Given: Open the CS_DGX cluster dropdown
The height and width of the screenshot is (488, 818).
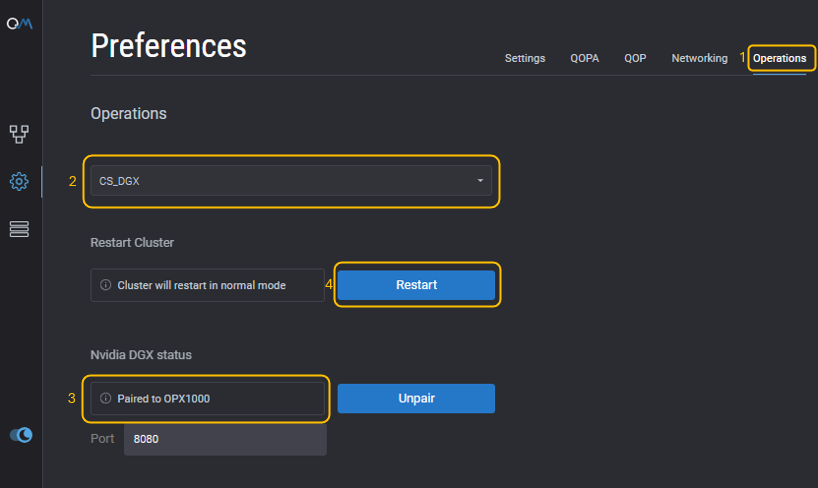Looking at the screenshot, I should tap(290, 181).
